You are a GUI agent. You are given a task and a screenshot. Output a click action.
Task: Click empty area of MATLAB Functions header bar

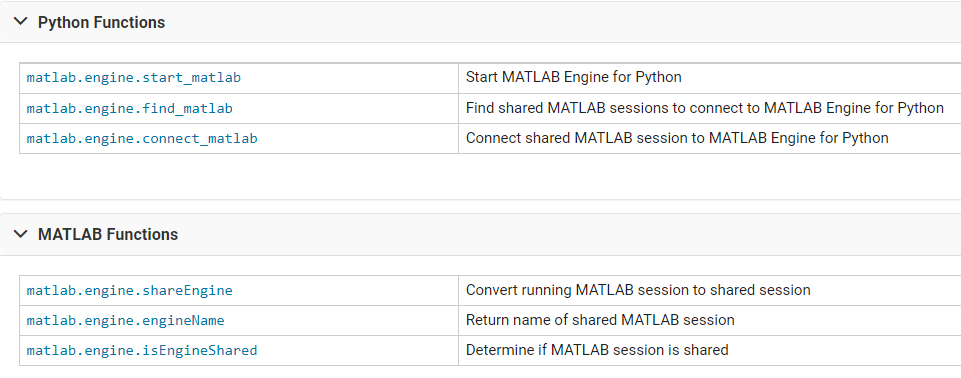point(552,235)
